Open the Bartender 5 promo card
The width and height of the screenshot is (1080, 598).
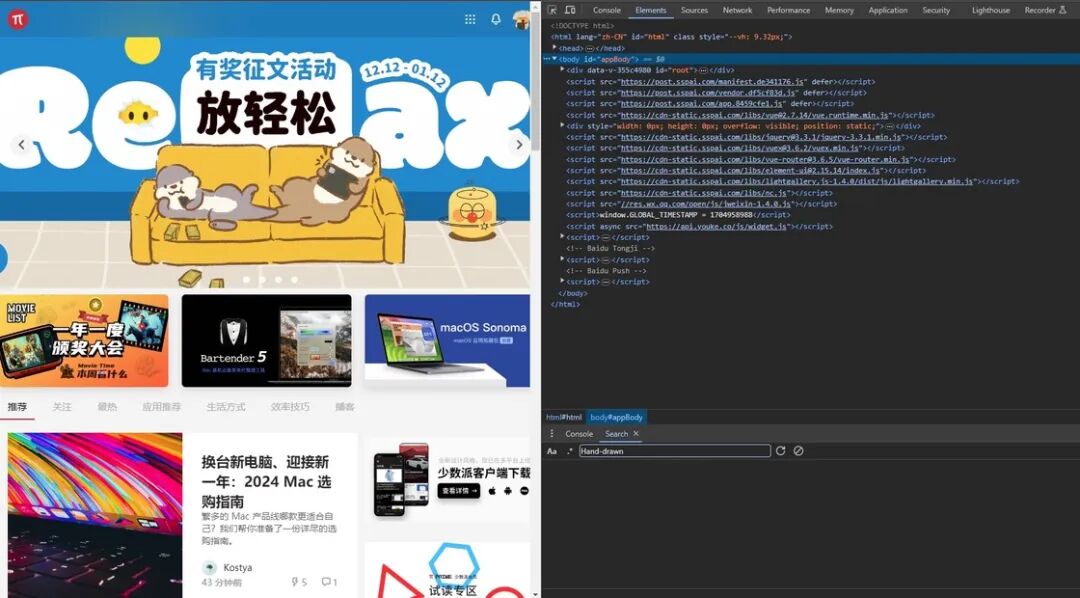pyautogui.click(x=267, y=341)
